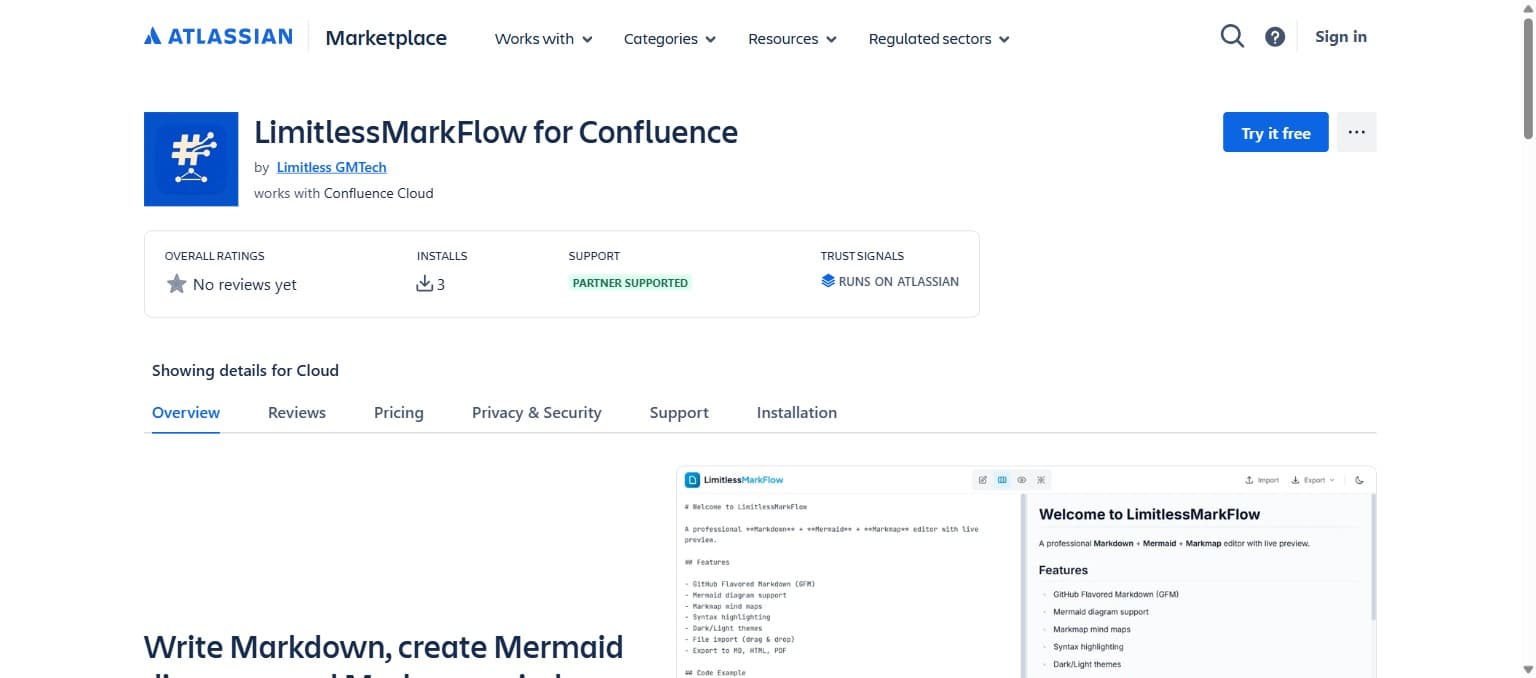The image size is (1536, 678).
Task: Open the Limitless GMTech vendor link
Action: click(331, 167)
